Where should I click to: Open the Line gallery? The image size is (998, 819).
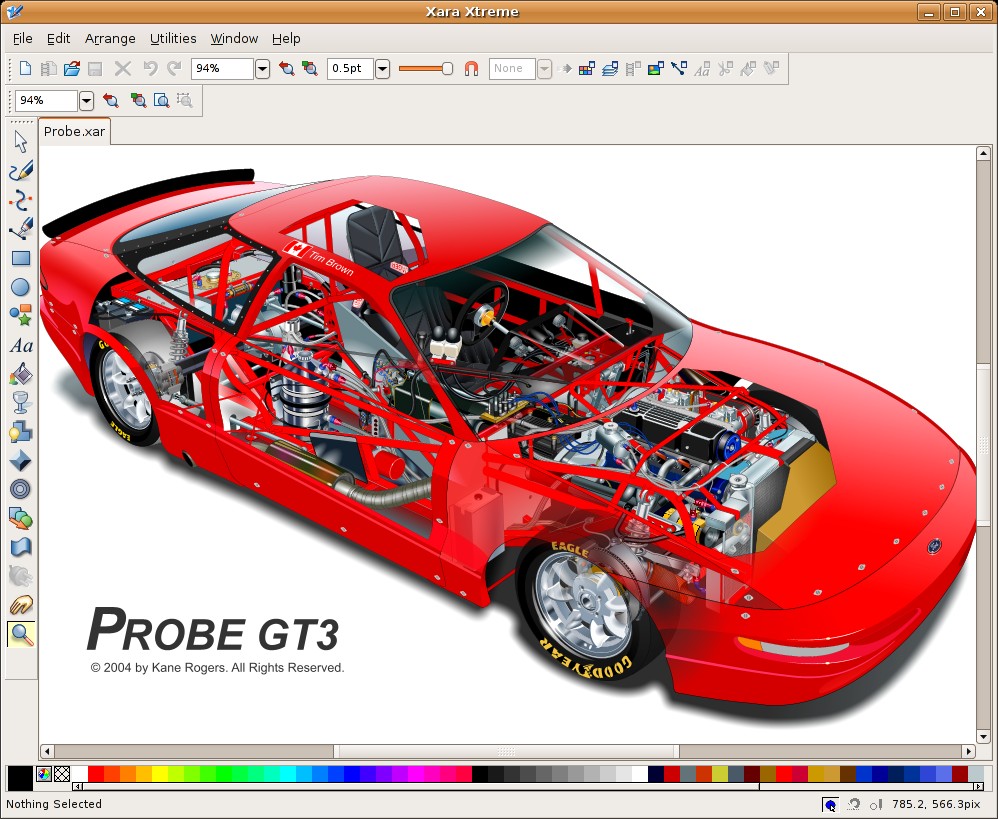point(678,68)
